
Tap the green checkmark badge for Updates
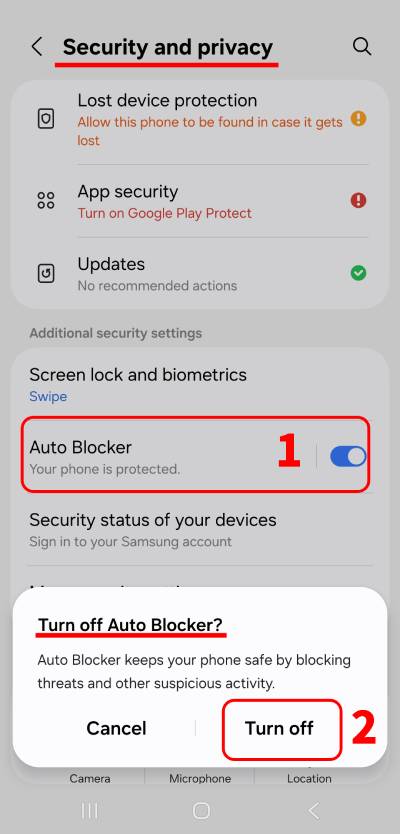click(359, 273)
